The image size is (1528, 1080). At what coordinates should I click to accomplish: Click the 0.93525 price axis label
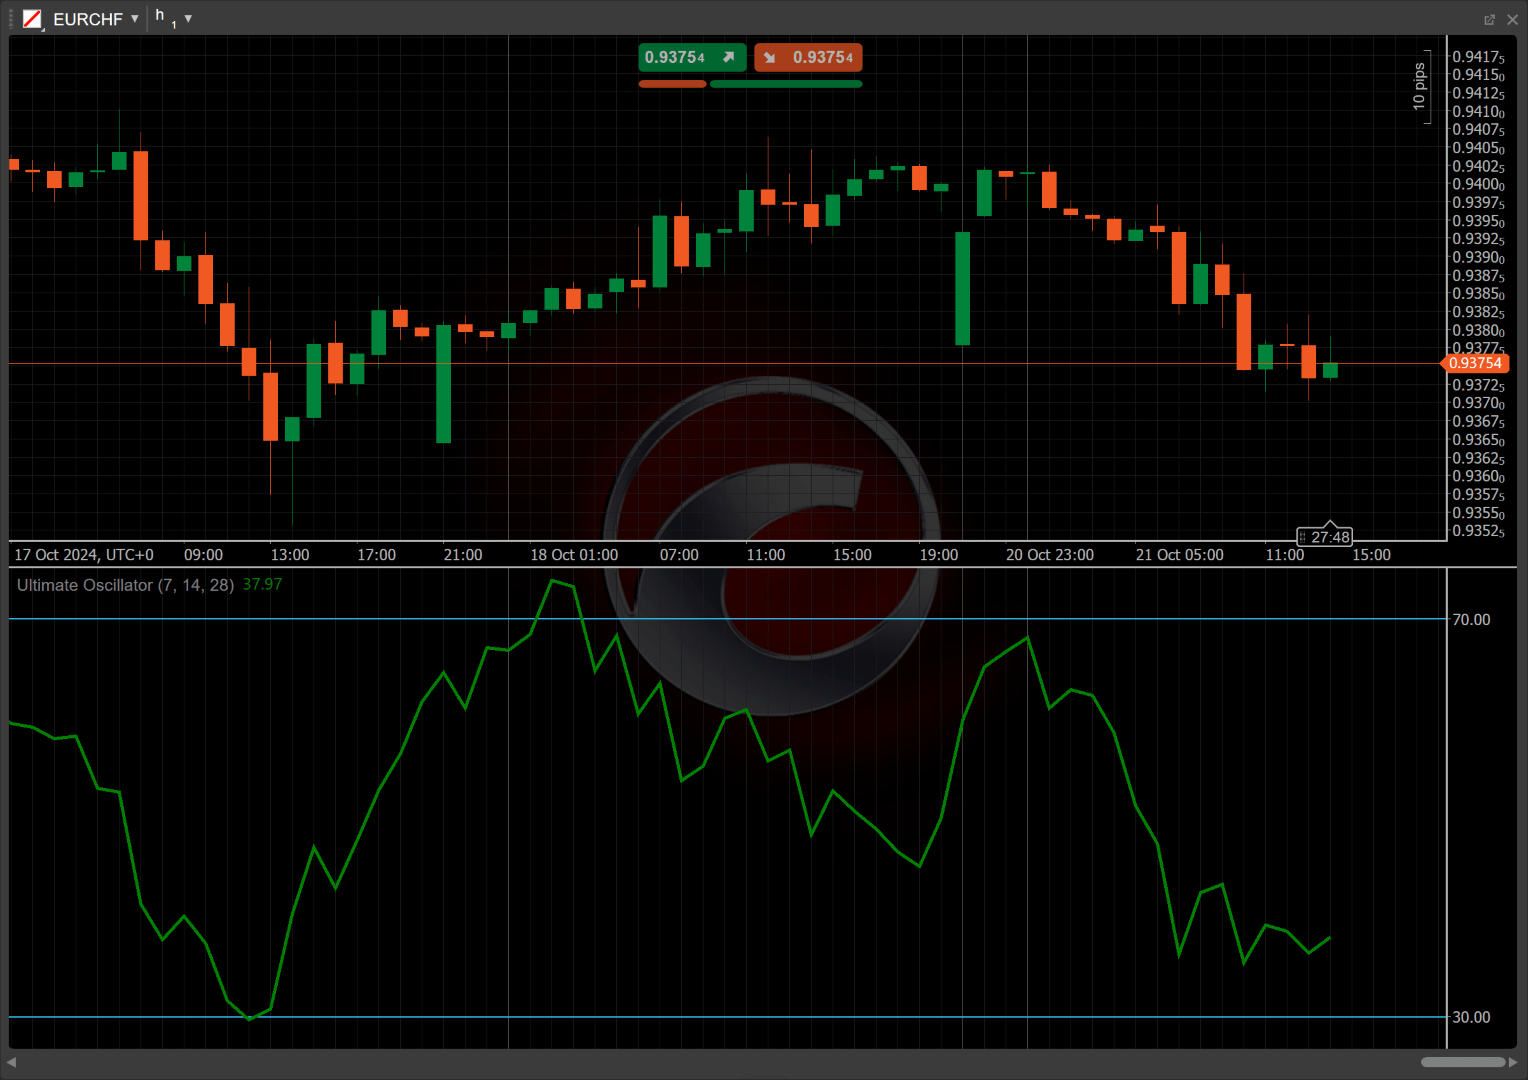(1478, 531)
